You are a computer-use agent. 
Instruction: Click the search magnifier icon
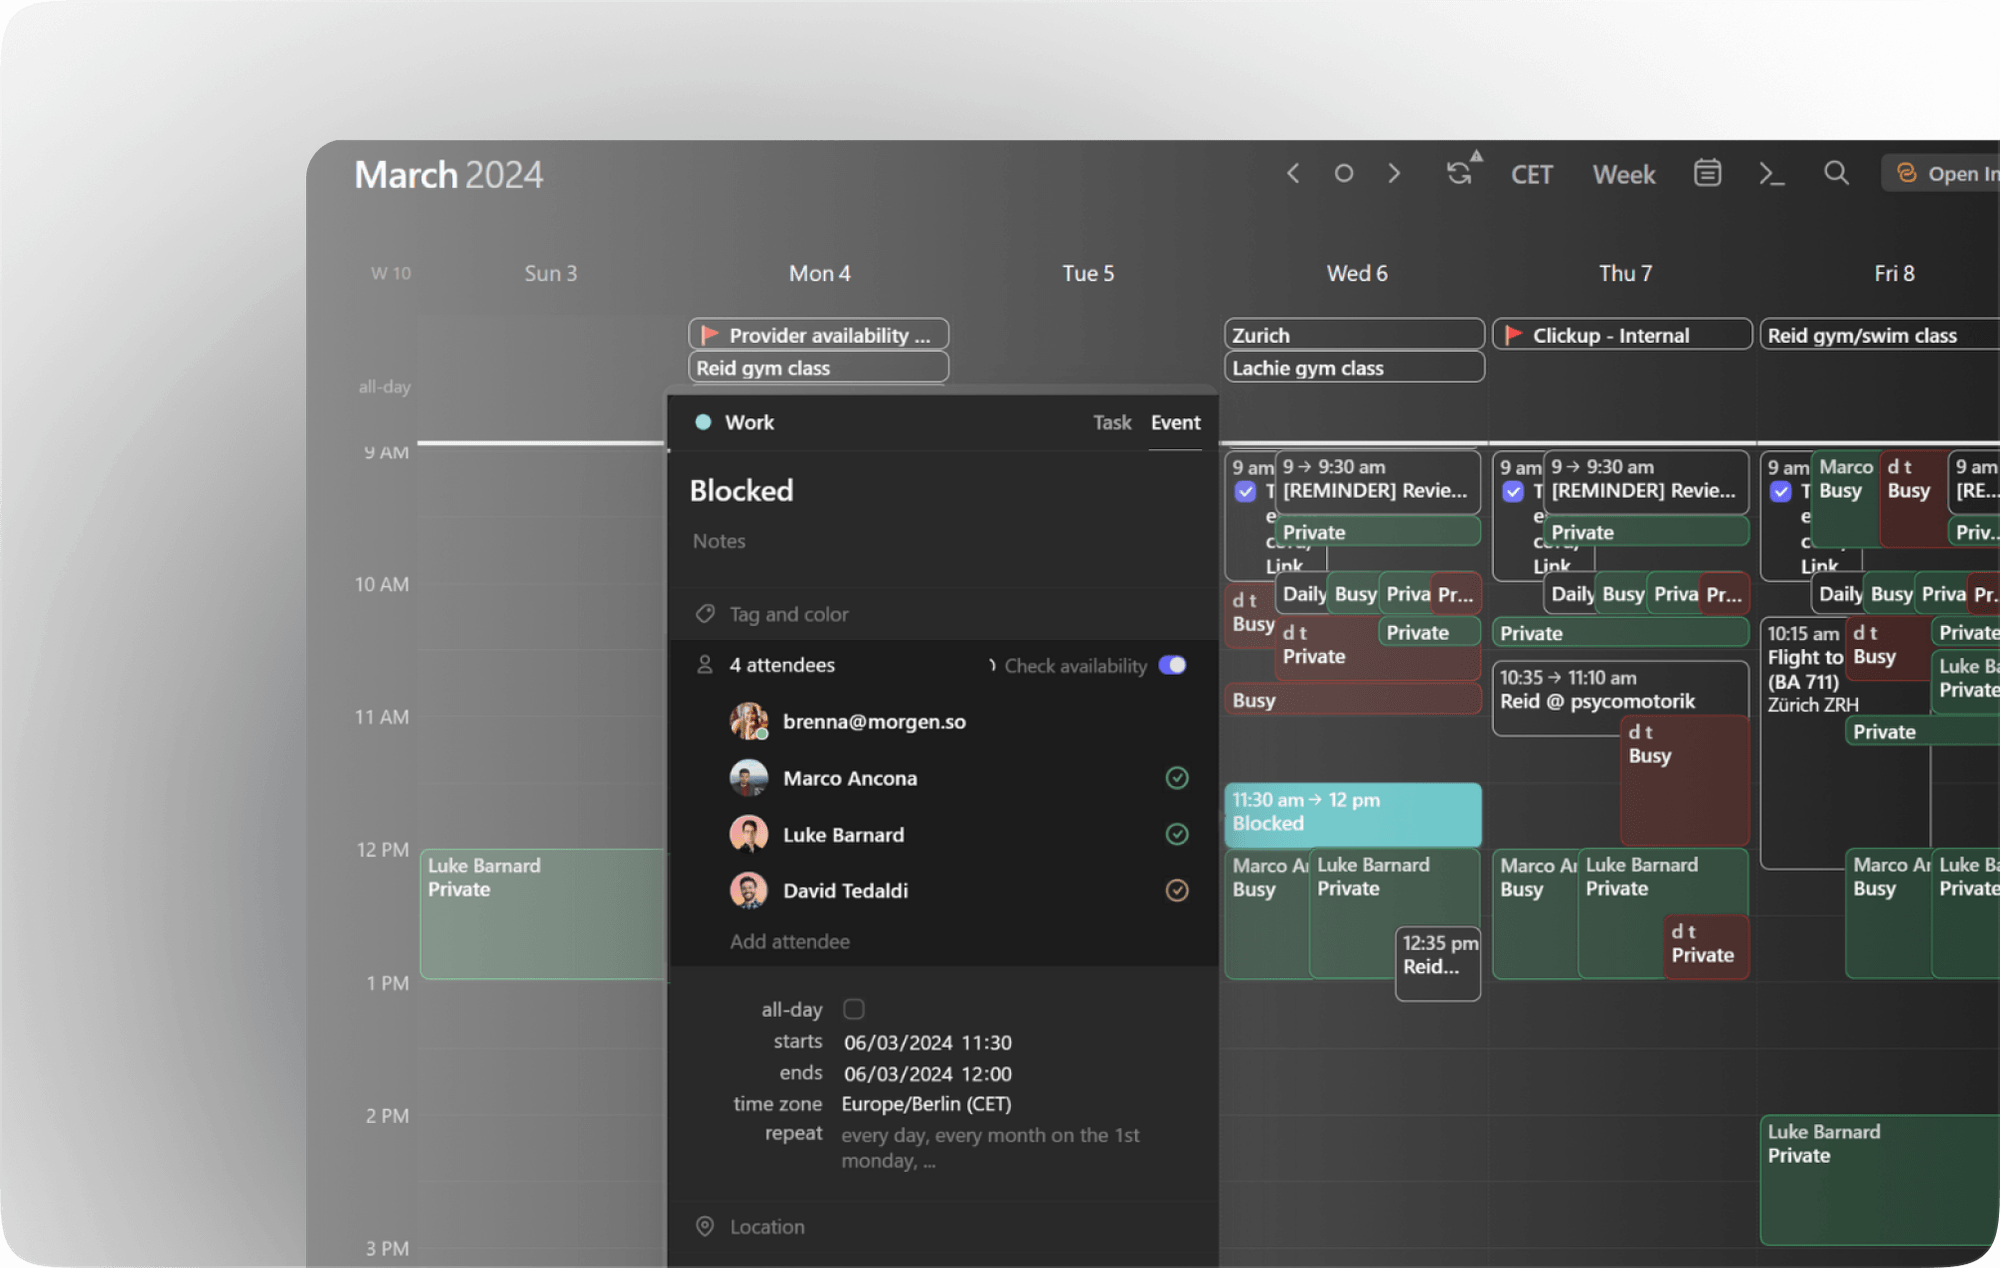pyautogui.click(x=1836, y=174)
